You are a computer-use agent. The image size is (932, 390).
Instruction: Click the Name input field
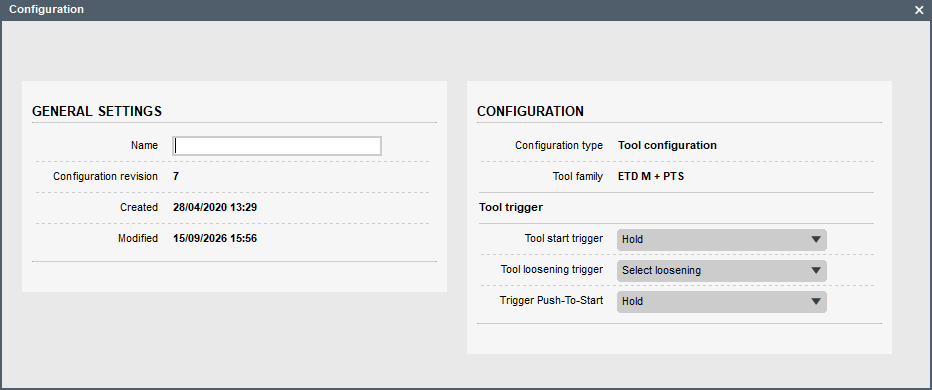(x=276, y=146)
